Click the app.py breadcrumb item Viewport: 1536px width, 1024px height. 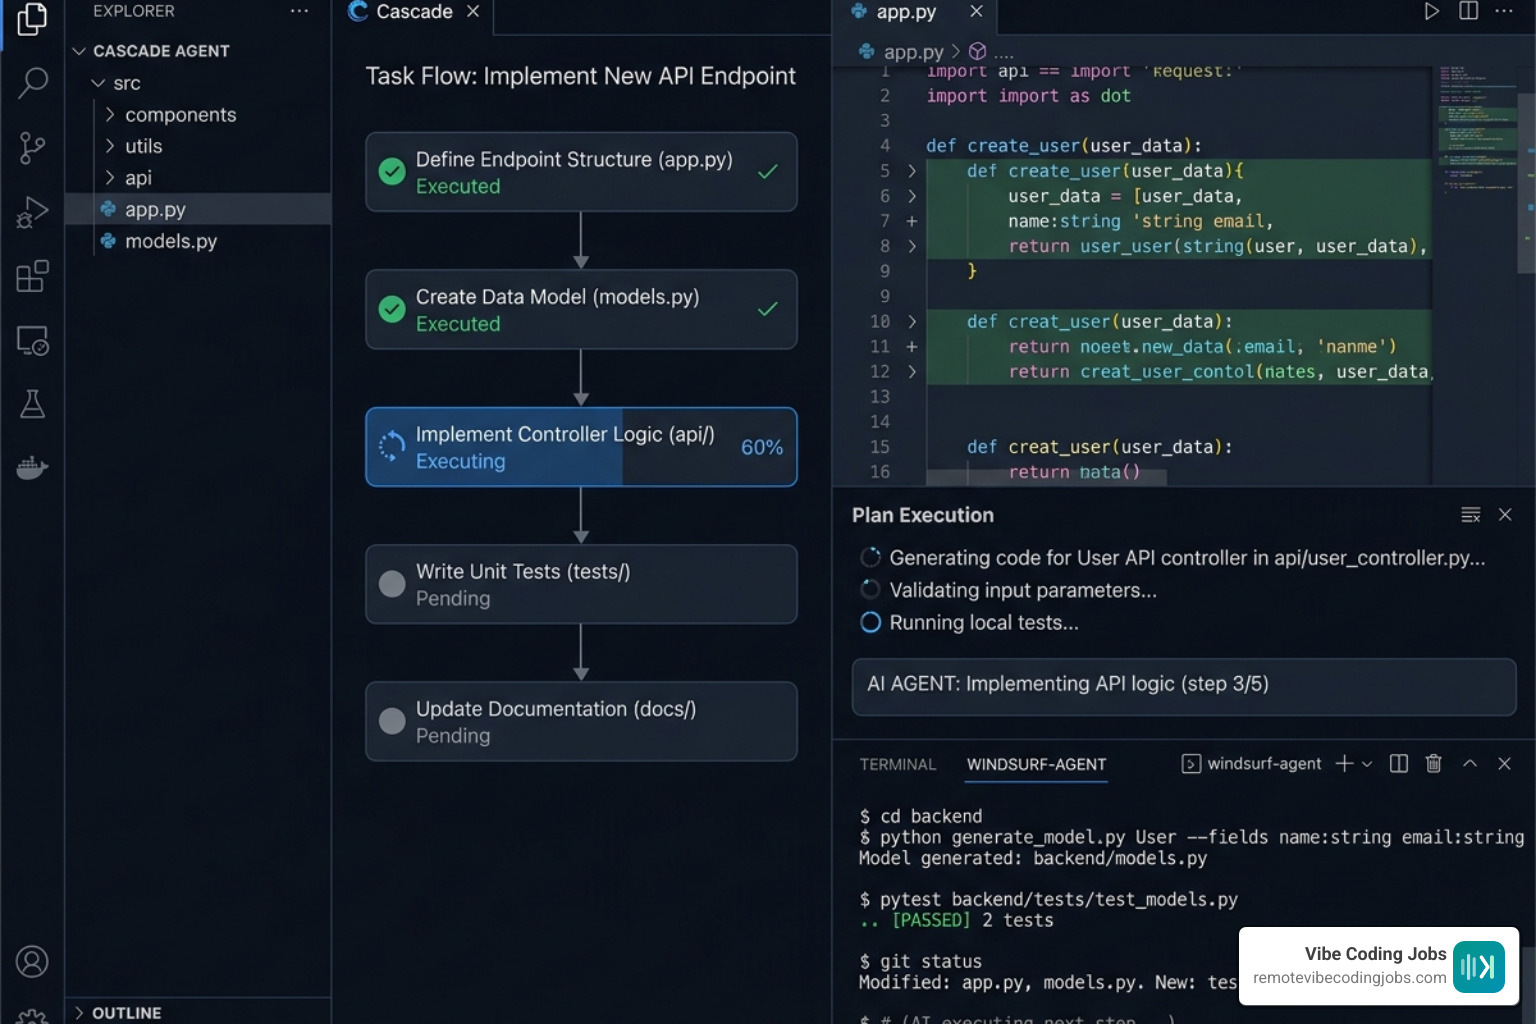point(913,52)
